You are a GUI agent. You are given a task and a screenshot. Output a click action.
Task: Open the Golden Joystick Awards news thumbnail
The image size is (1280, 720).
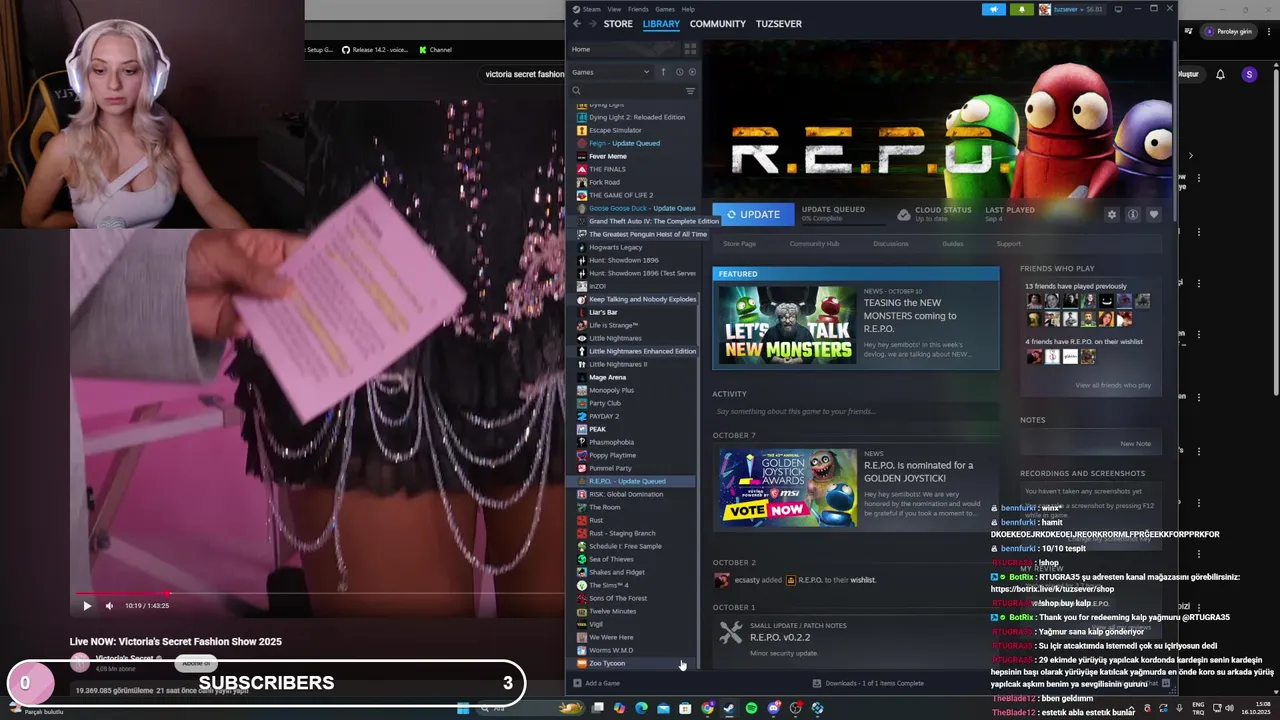(788, 488)
